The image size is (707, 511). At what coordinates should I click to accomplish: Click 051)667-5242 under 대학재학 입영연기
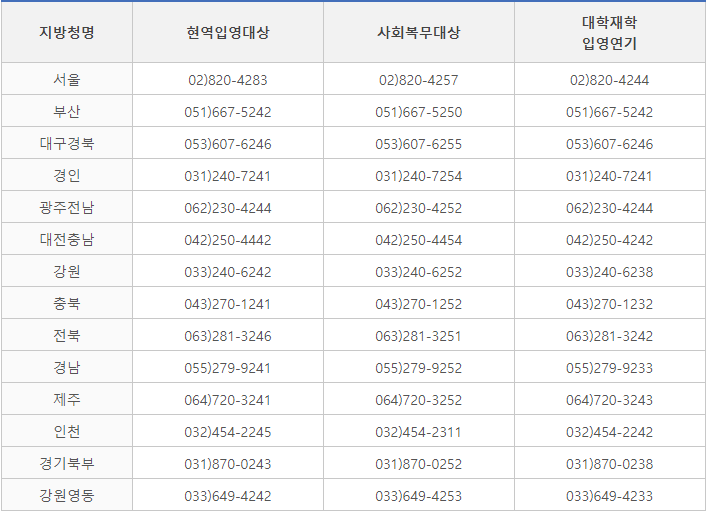610,112
